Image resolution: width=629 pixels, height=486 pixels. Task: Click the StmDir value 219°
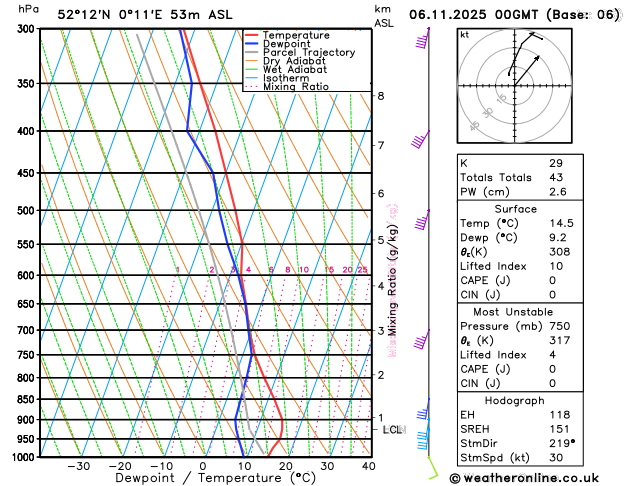click(x=562, y=443)
